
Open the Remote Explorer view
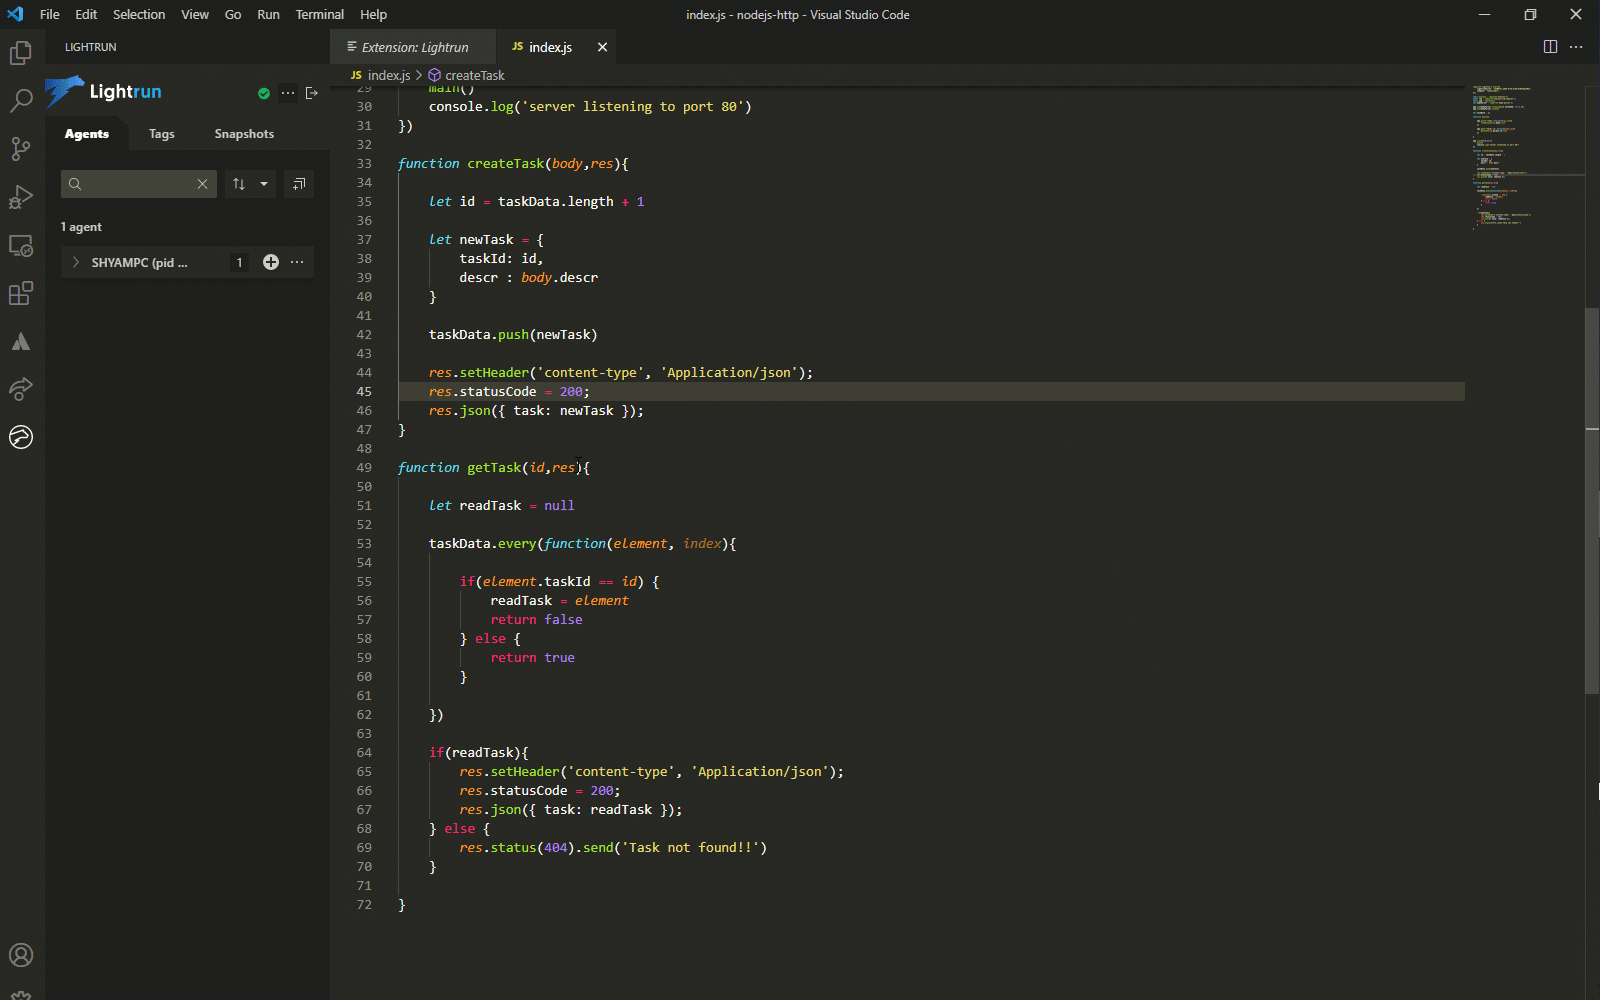pyautogui.click(x=20, y=246)
